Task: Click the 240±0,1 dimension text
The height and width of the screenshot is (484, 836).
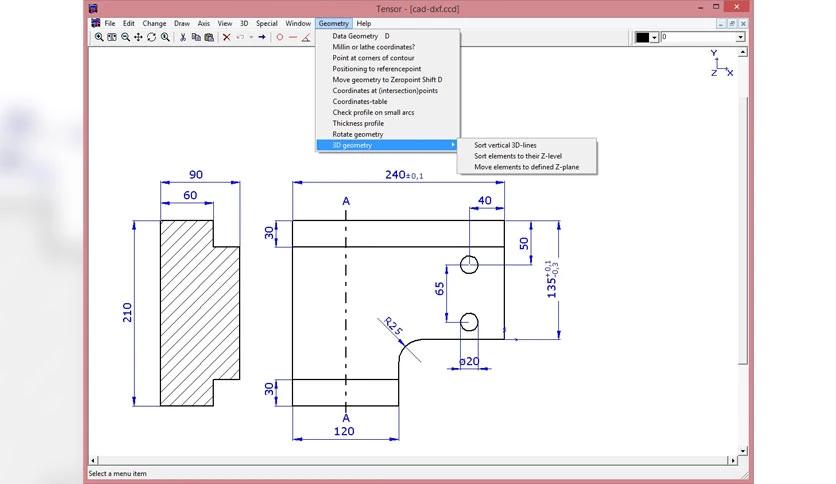Action: click(404, 175)
